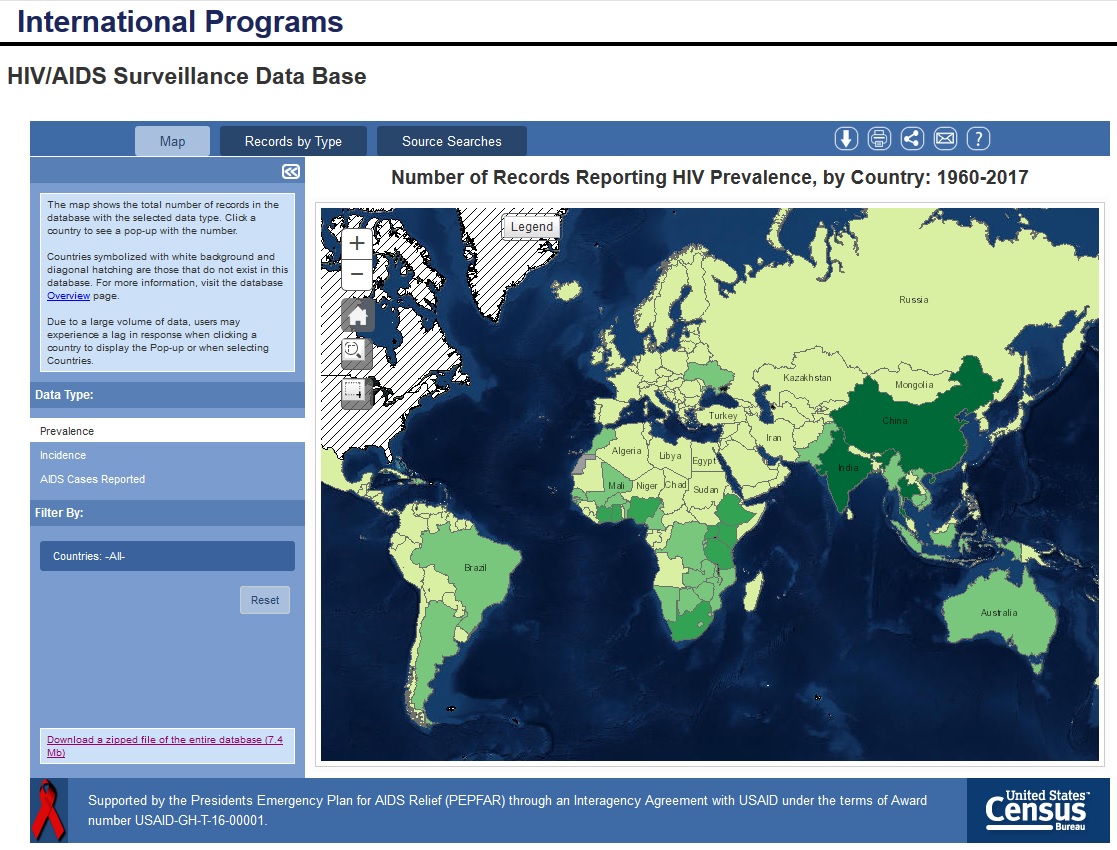Click Turkey on the map
This screenshot has height=850, width=1117.
723,415
